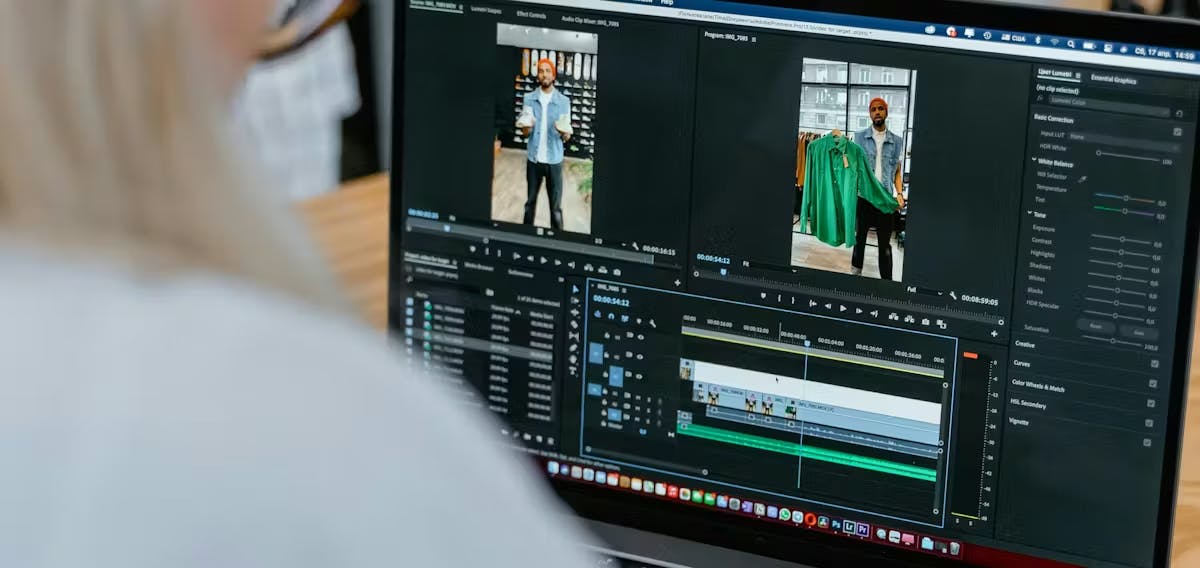
Task: Click Extract button in Program monitor
Action: (x=909, y=319)
